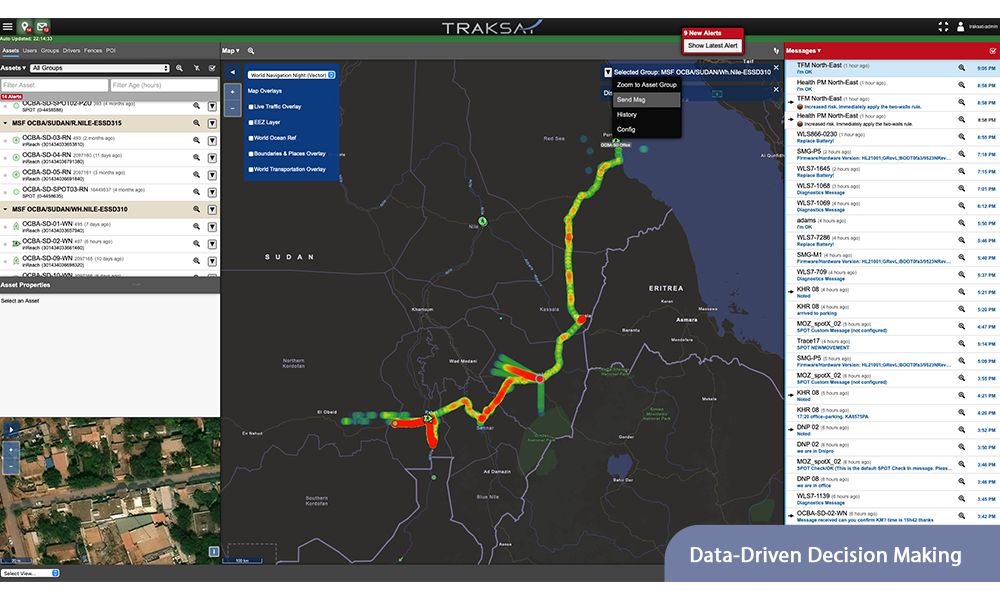The width and height of the screenshot is (1000, 600).
Task: Click the clear filter icon in Assets toolbar
Action: pyautogui.click(x=196, y=68)
